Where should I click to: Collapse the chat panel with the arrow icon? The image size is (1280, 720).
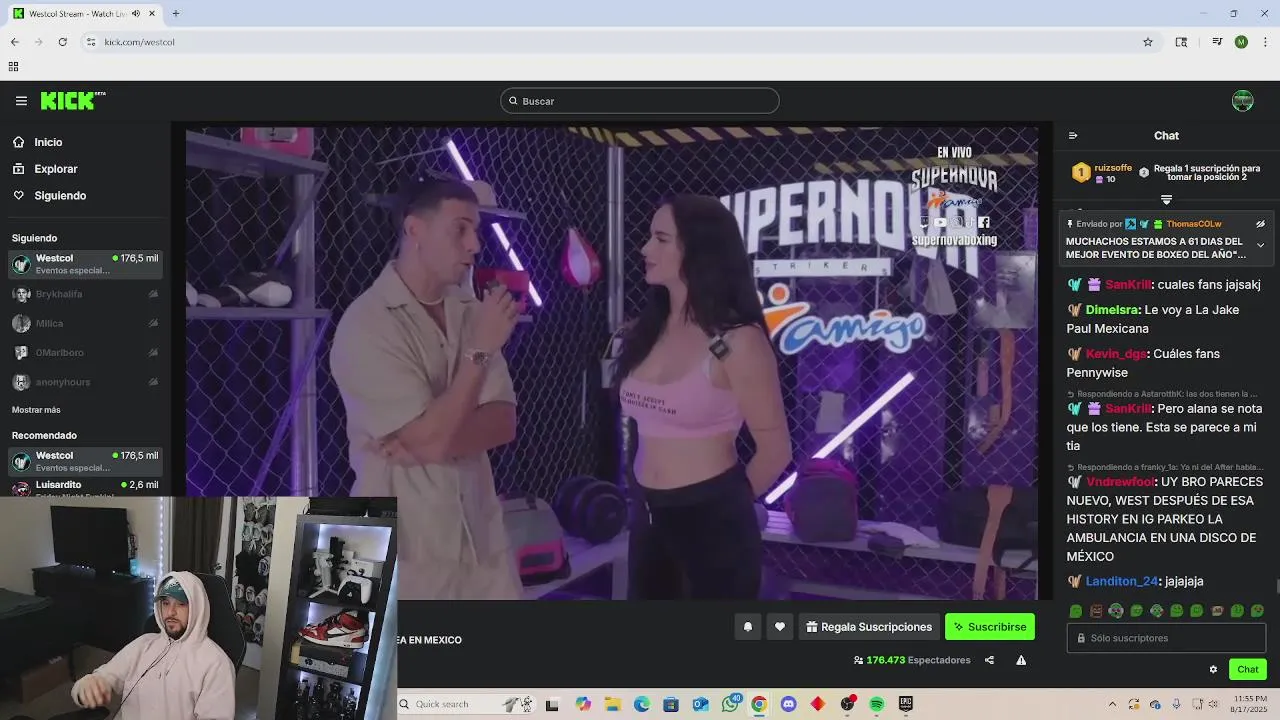(1073, 136)
